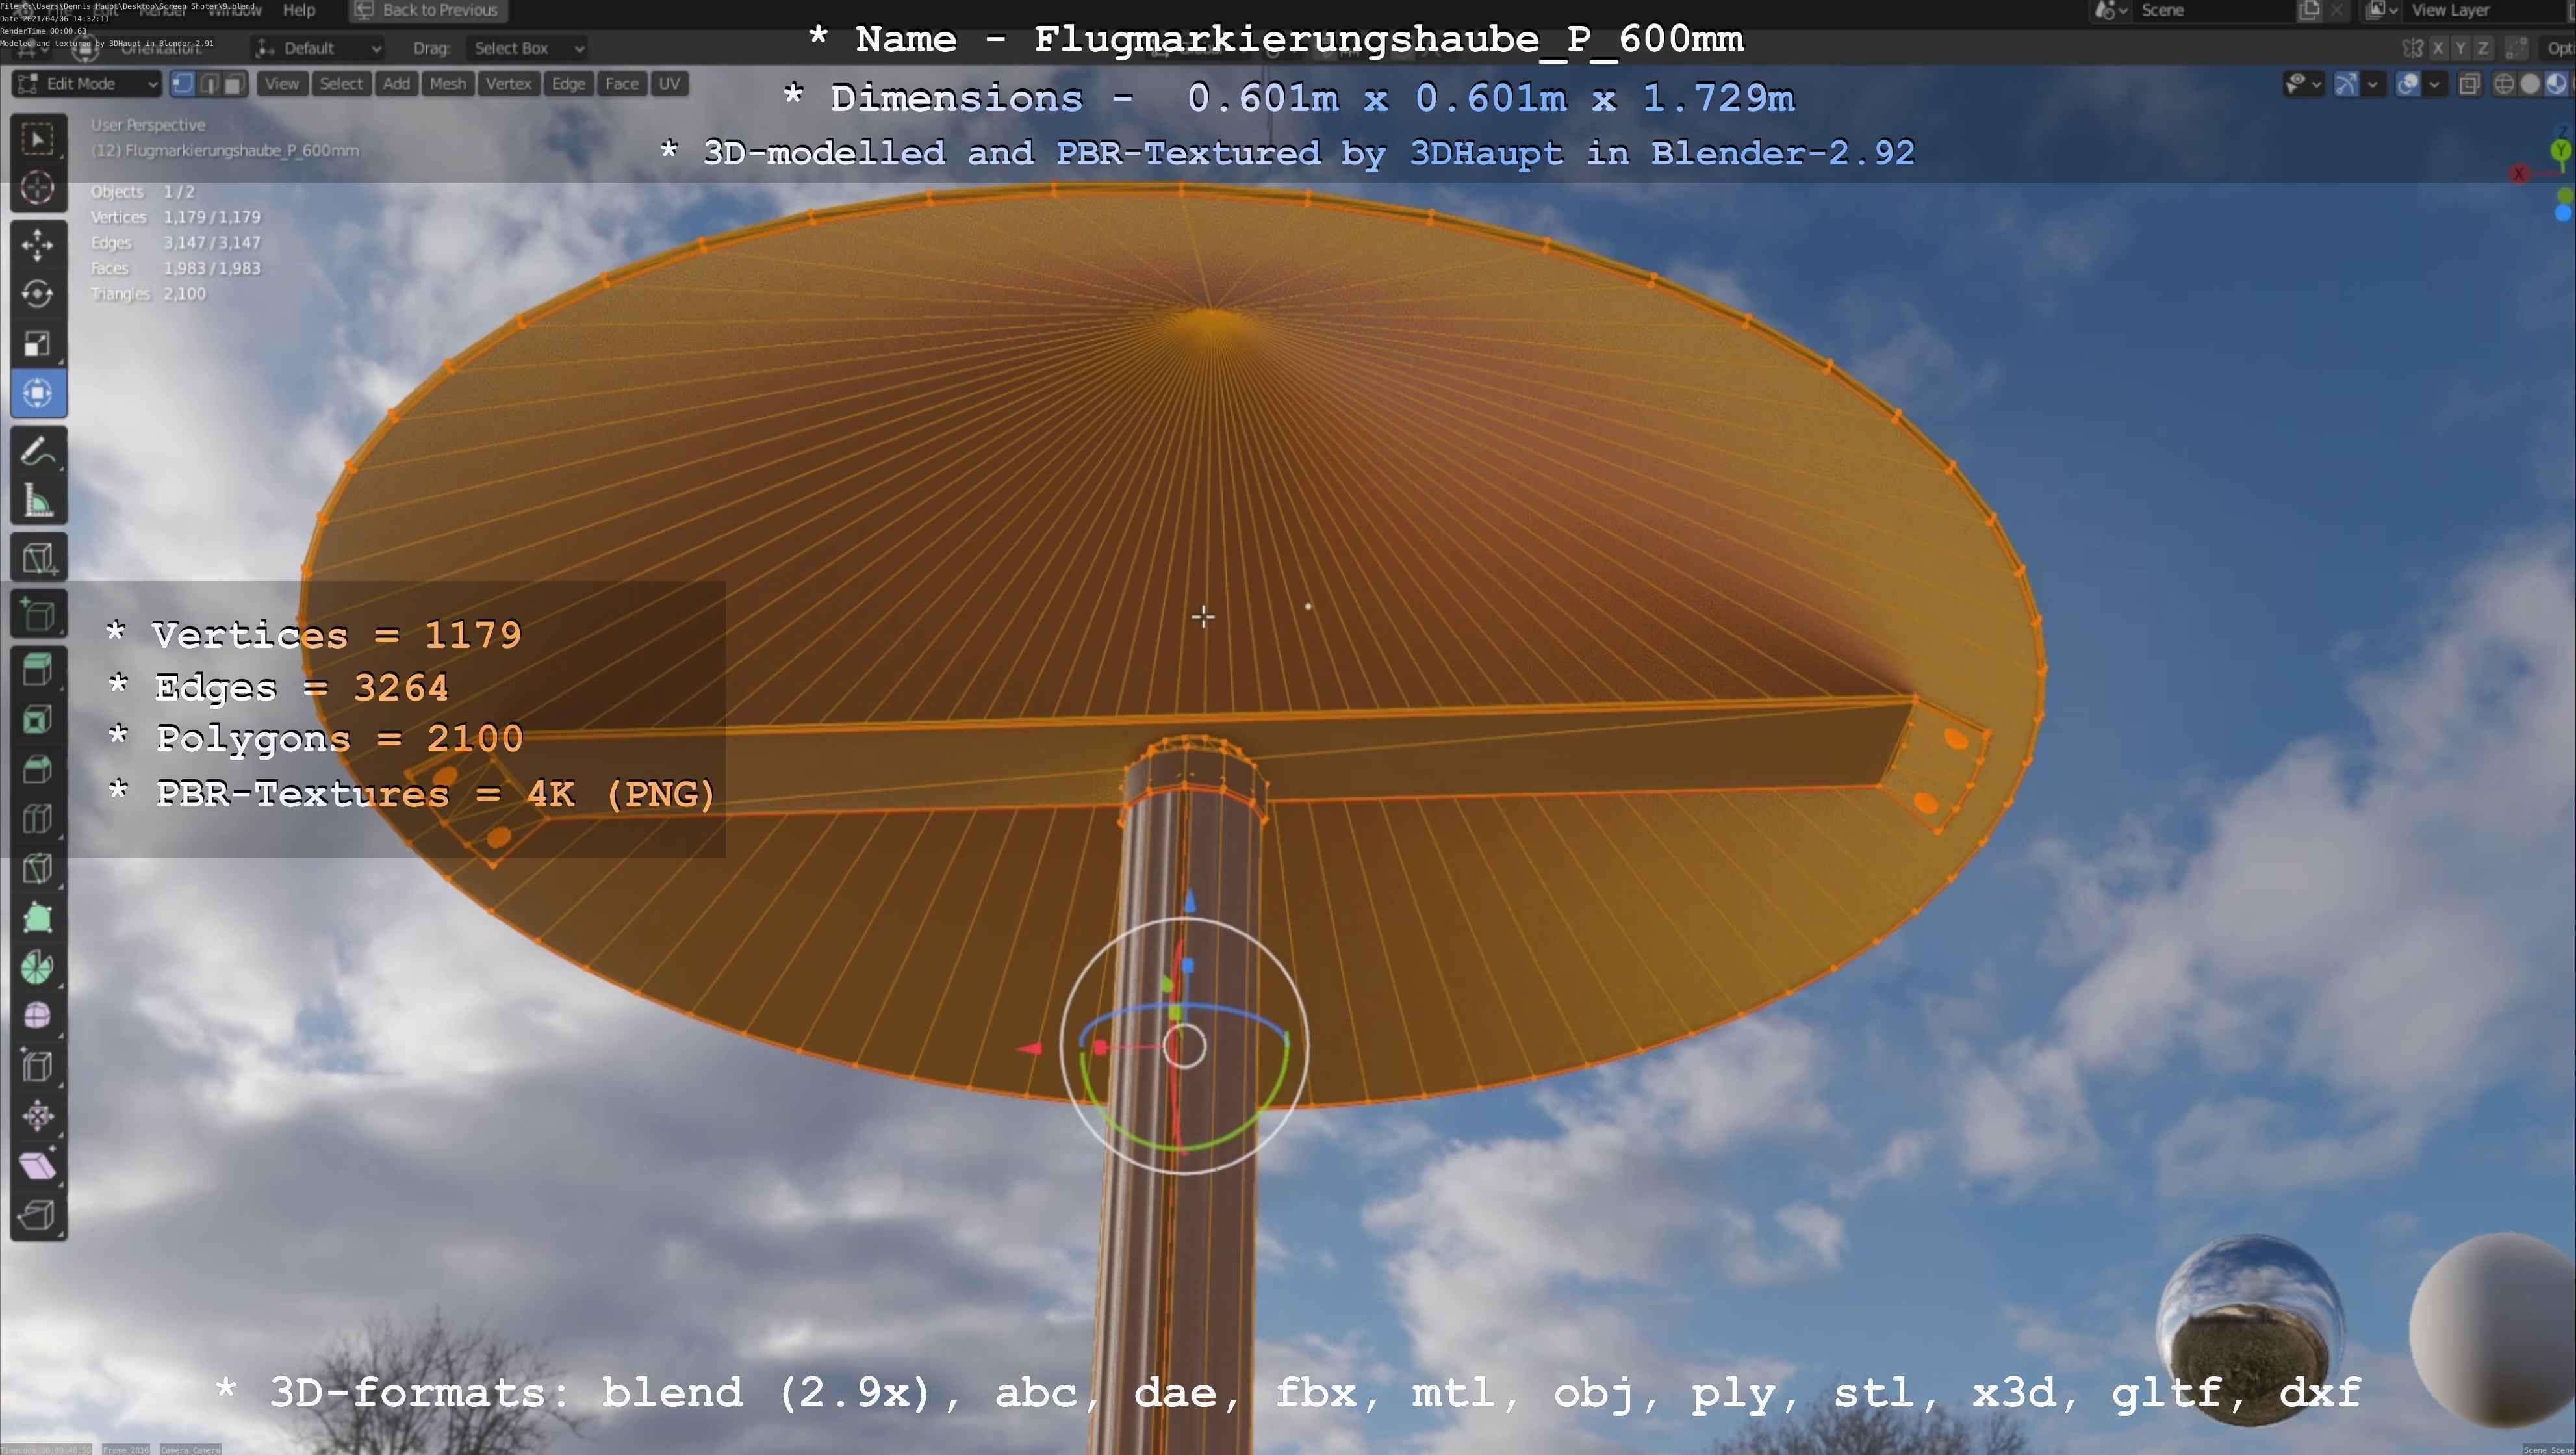
Task: Select the Scale tool
Action: (38, 344)
